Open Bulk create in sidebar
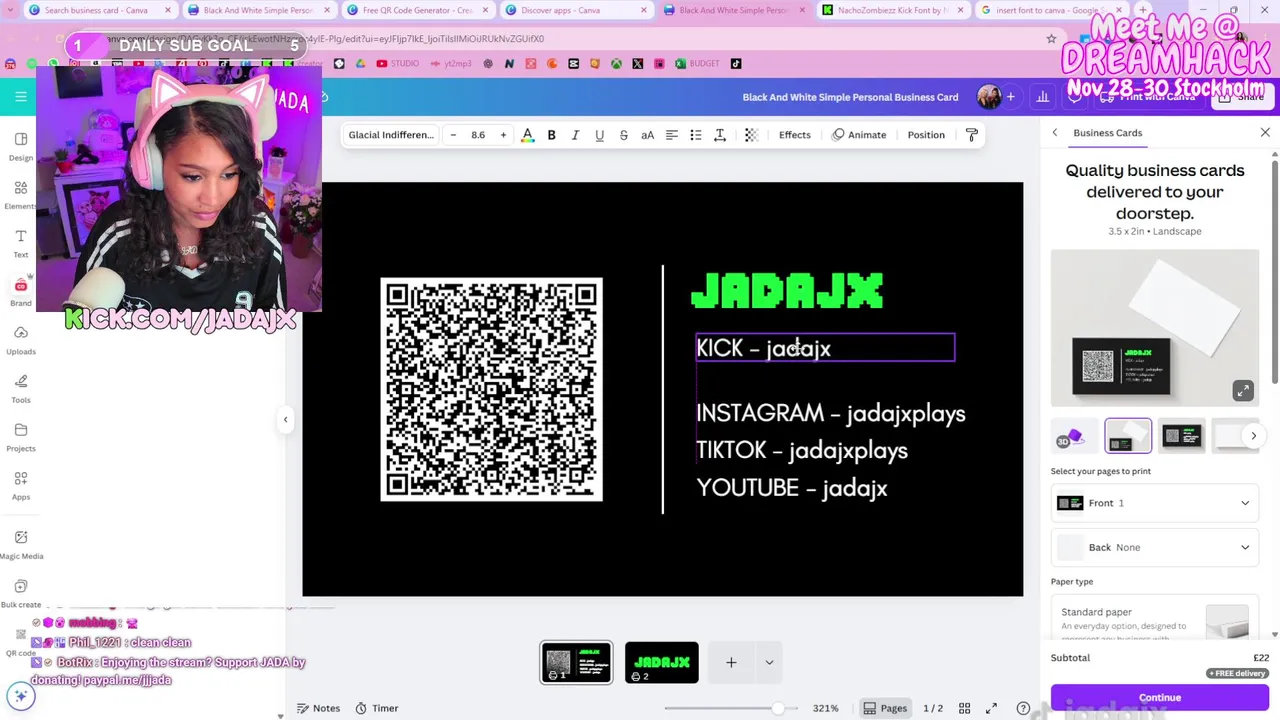 pyautogui.click(x=21, y=593)
